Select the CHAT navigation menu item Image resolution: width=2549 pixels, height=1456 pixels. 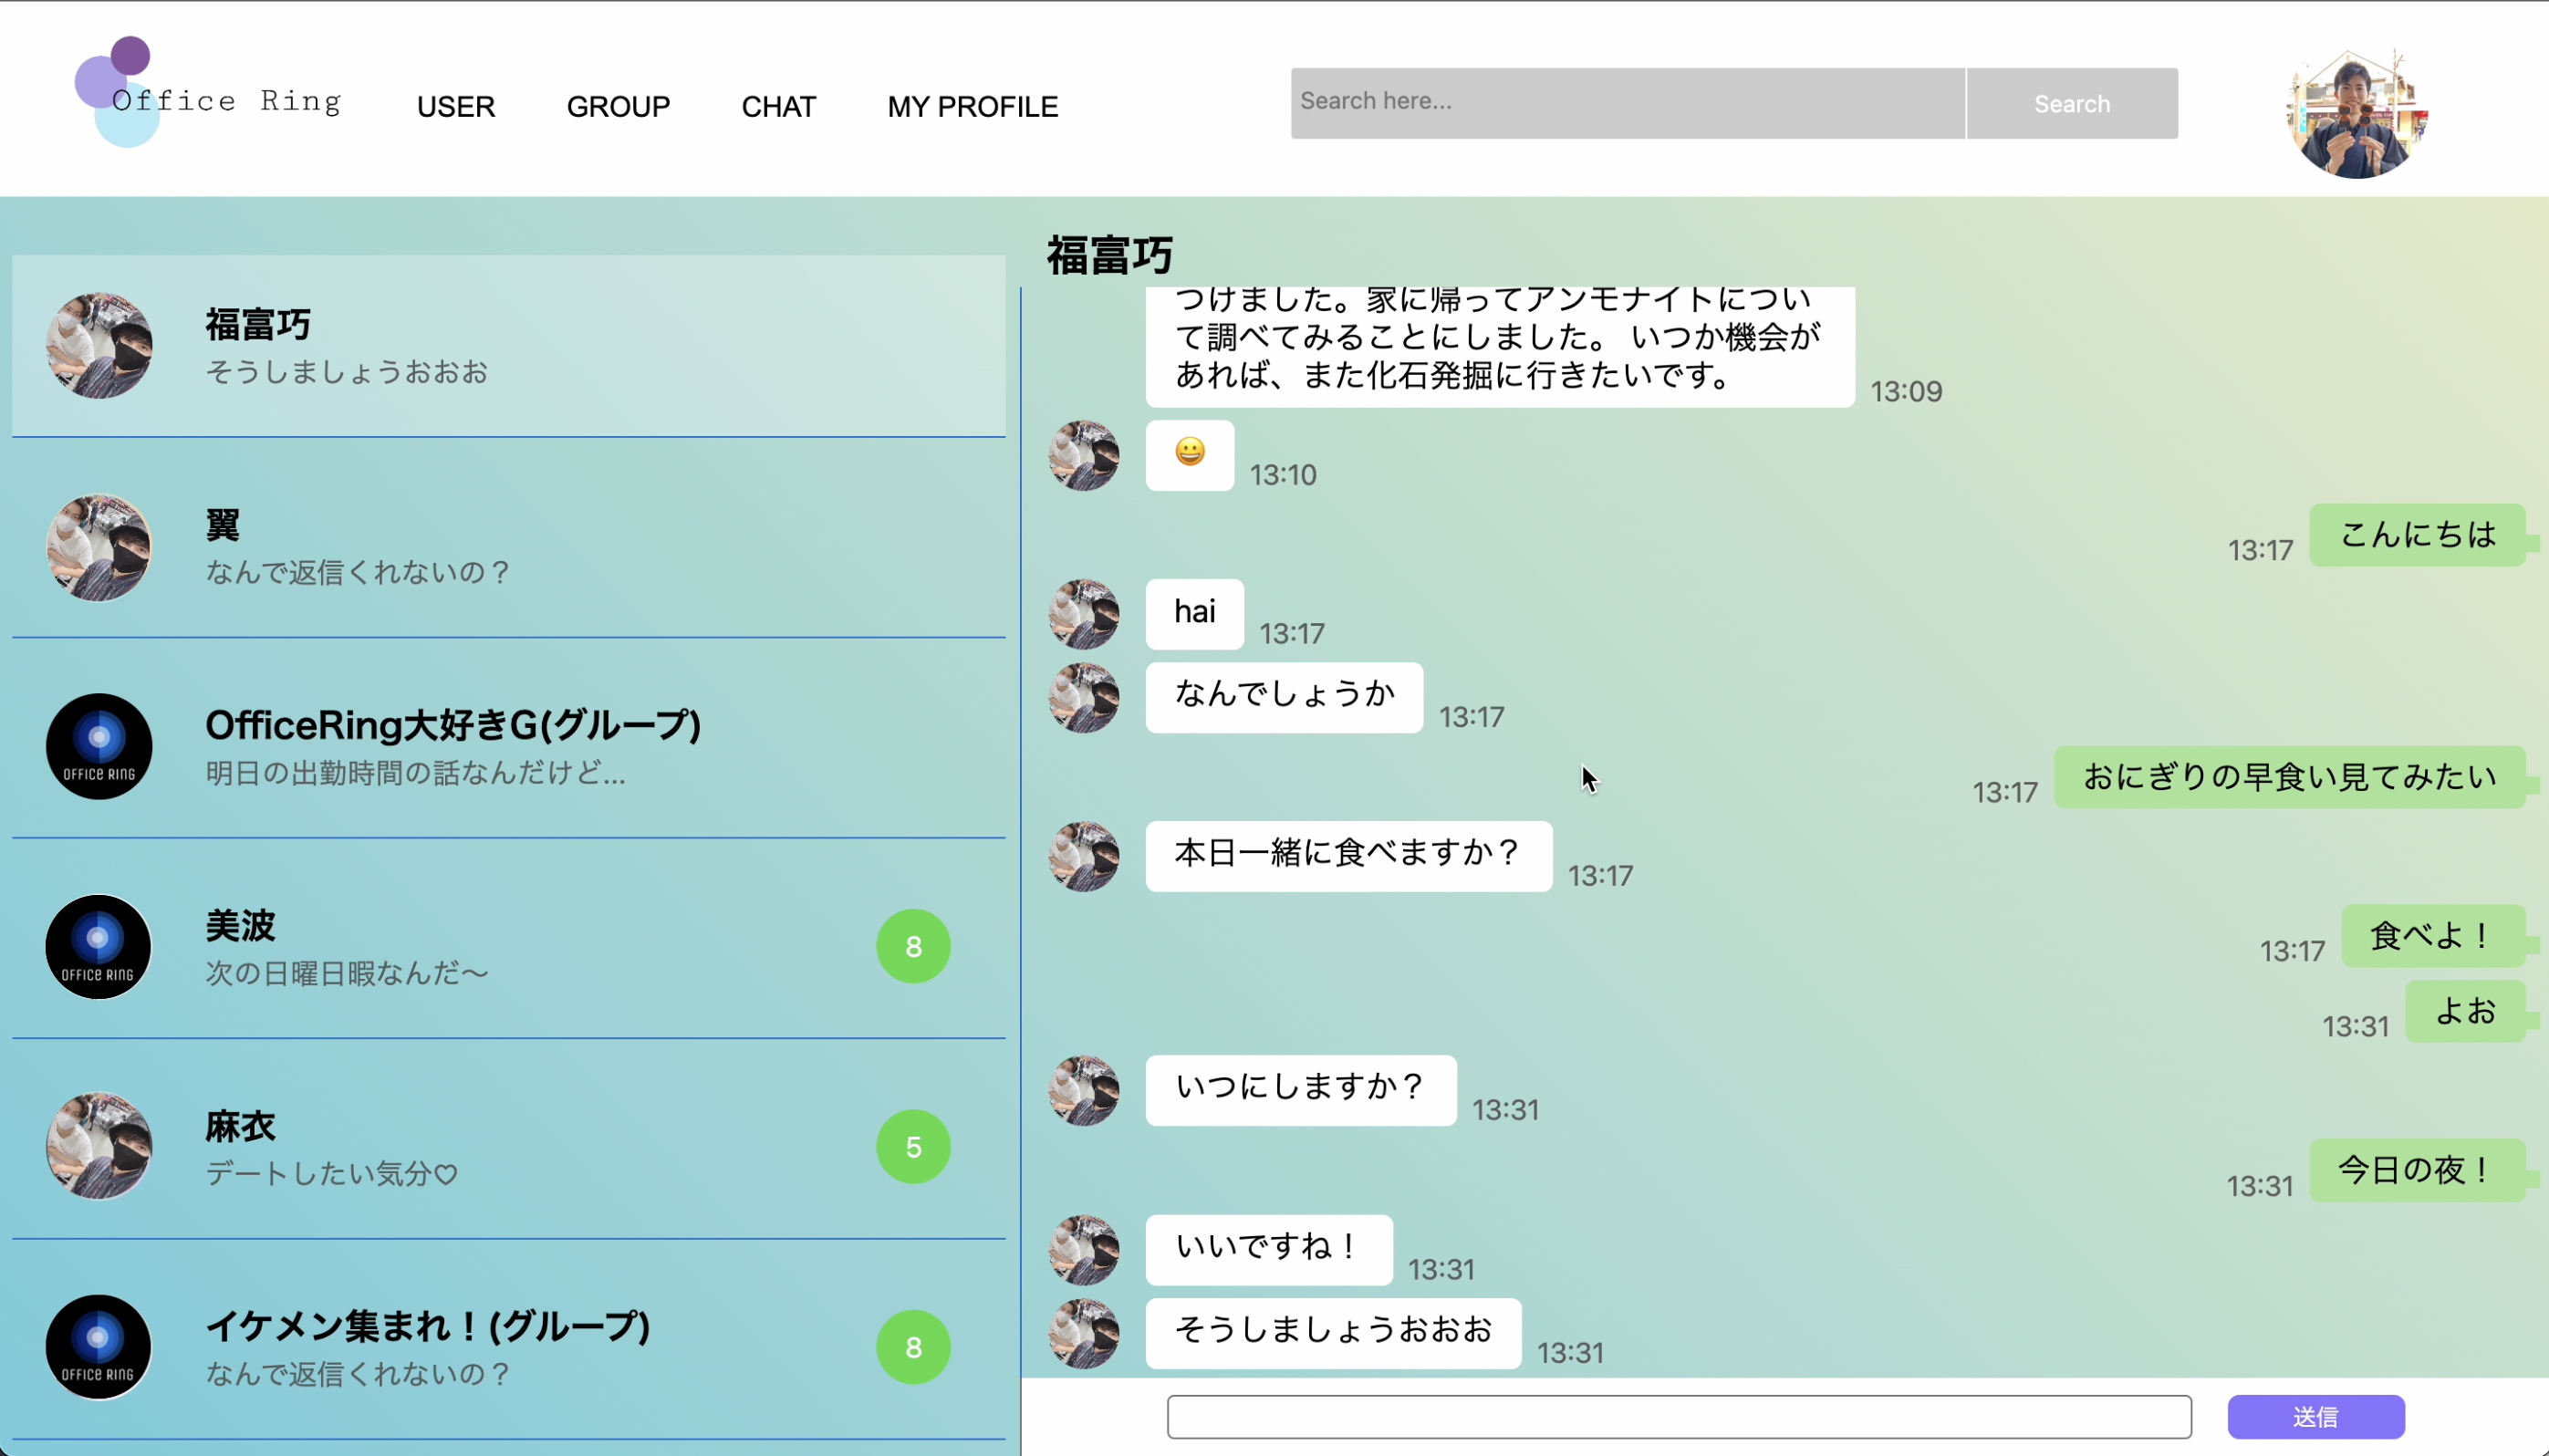[777, 107]
